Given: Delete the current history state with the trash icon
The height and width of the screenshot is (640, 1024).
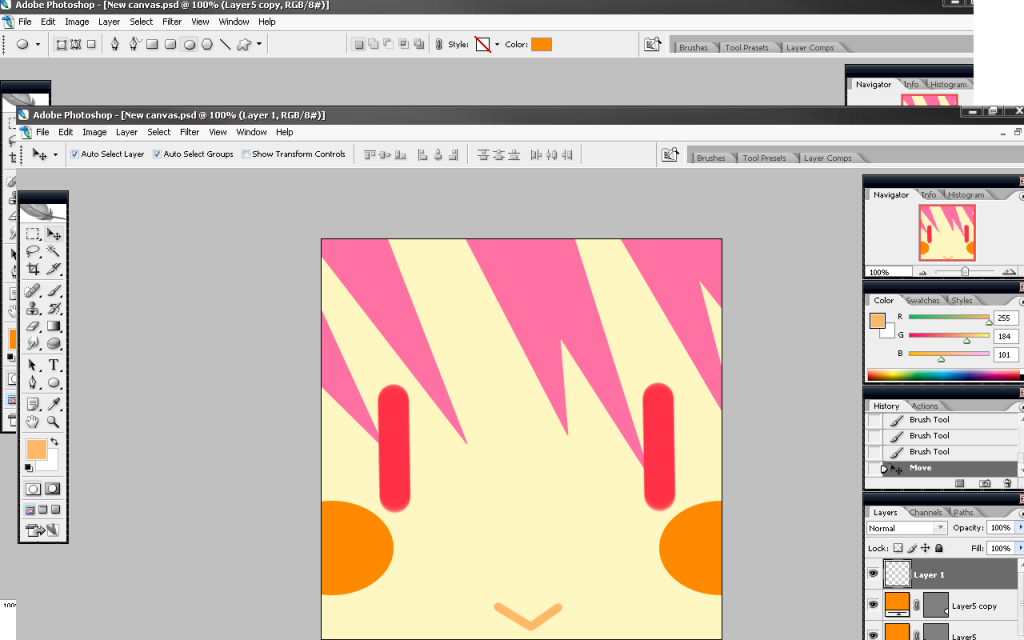Looking at the screenshot, I should [1008, 483].
